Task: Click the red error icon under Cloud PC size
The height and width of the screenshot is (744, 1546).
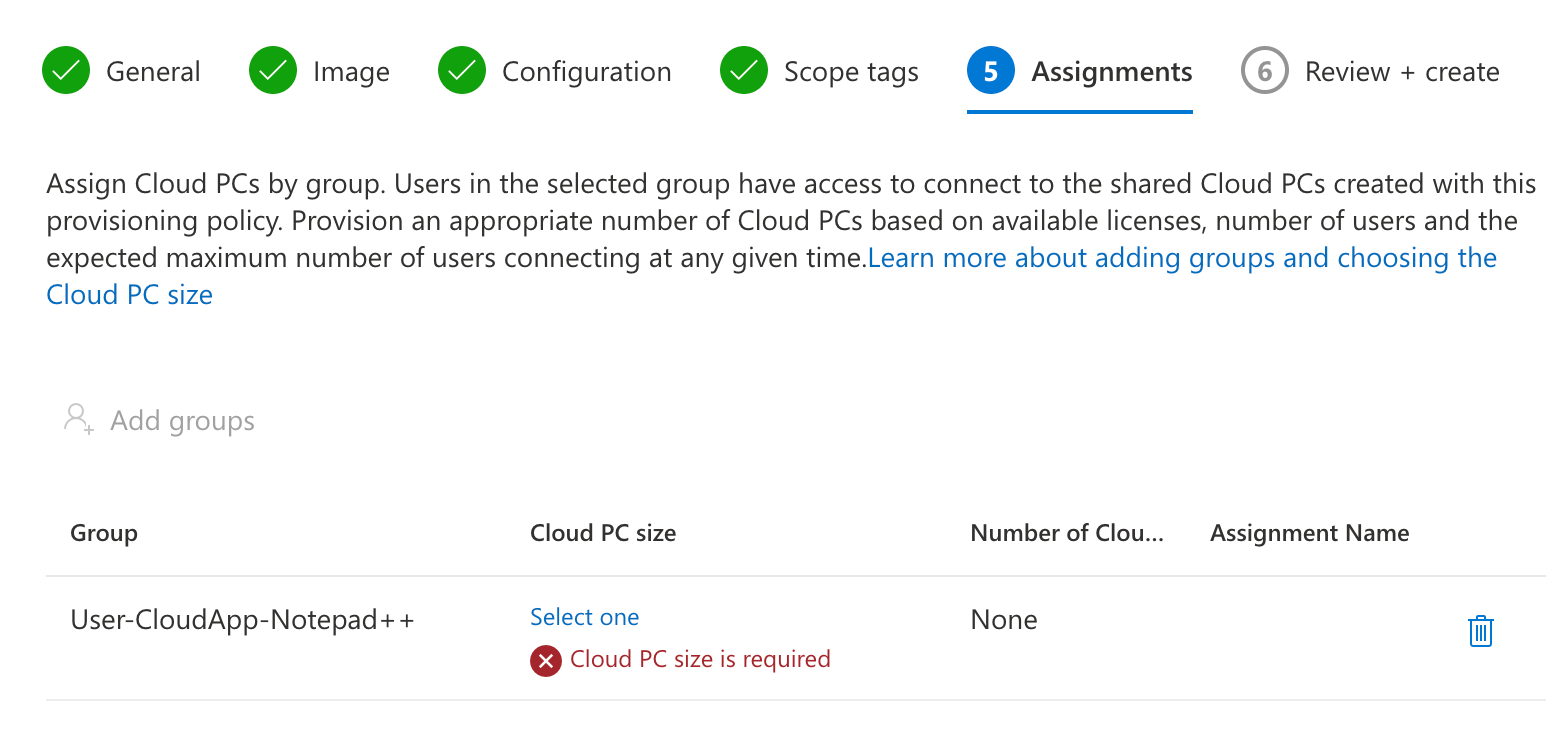Action: (545, 660)
